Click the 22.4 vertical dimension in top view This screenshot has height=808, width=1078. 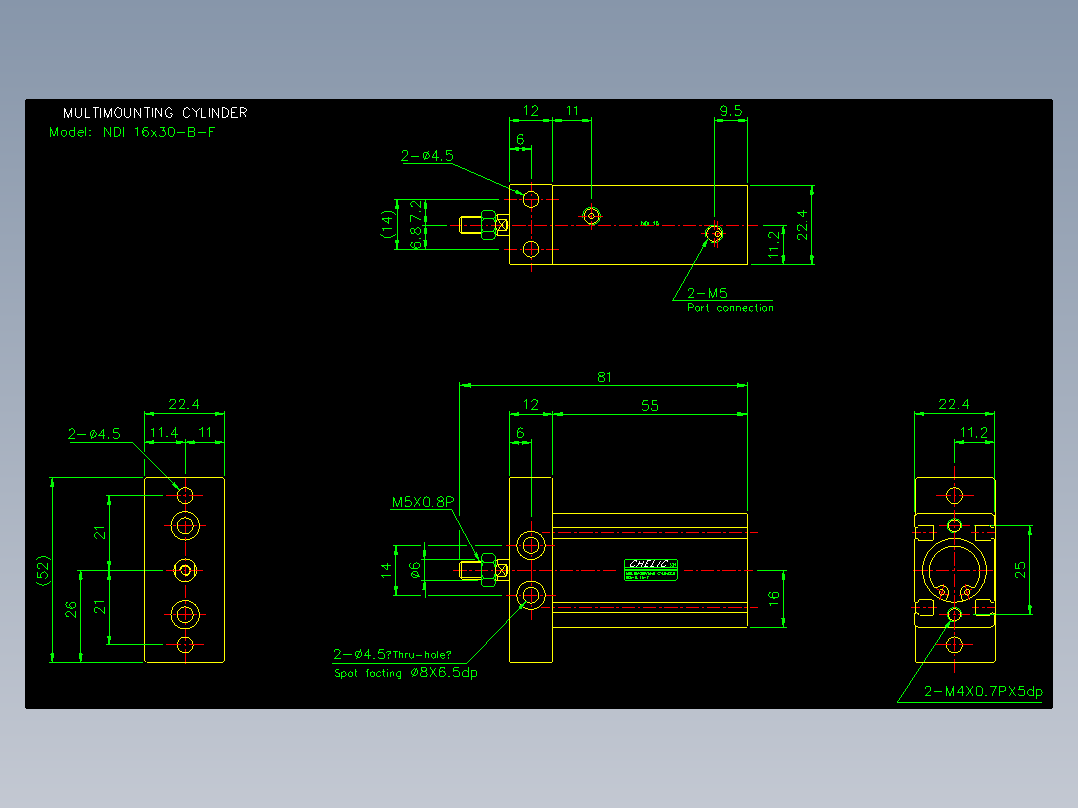[802, 225]
